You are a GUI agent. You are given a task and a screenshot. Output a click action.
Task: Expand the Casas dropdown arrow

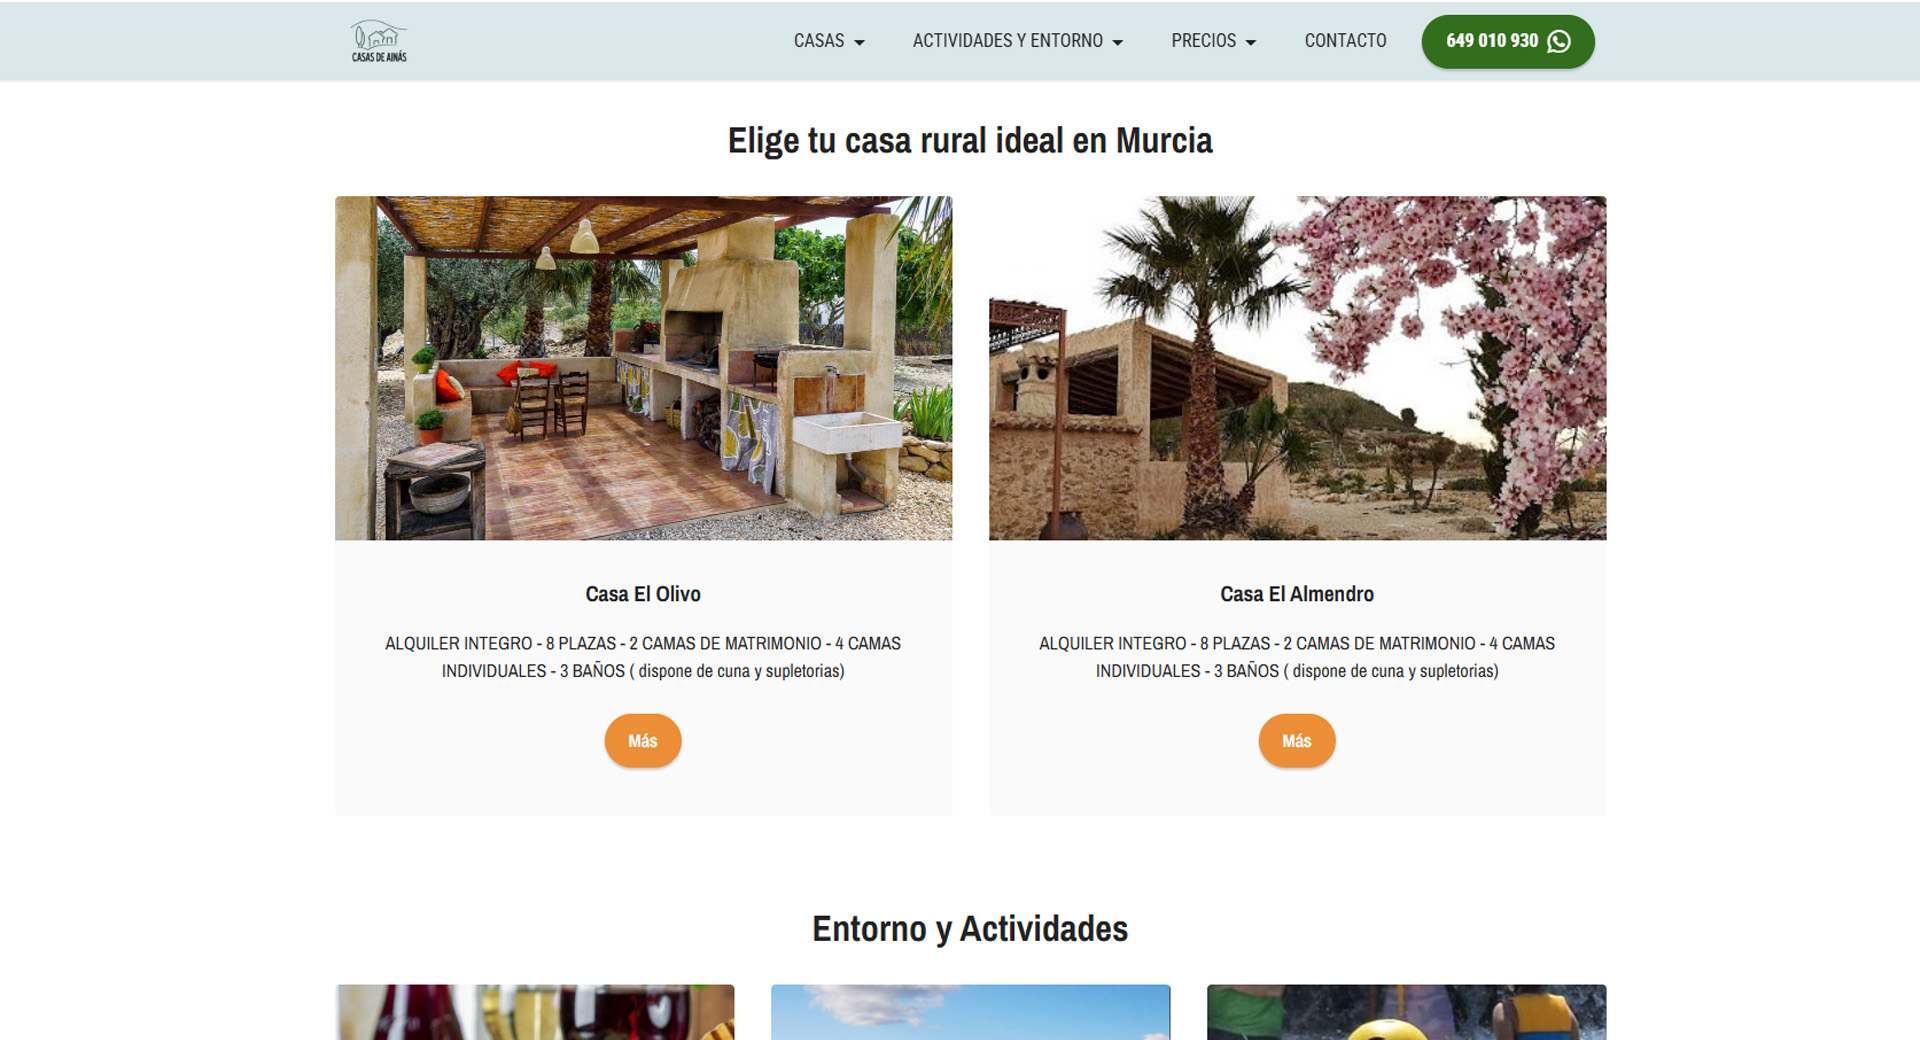(860, 42)
